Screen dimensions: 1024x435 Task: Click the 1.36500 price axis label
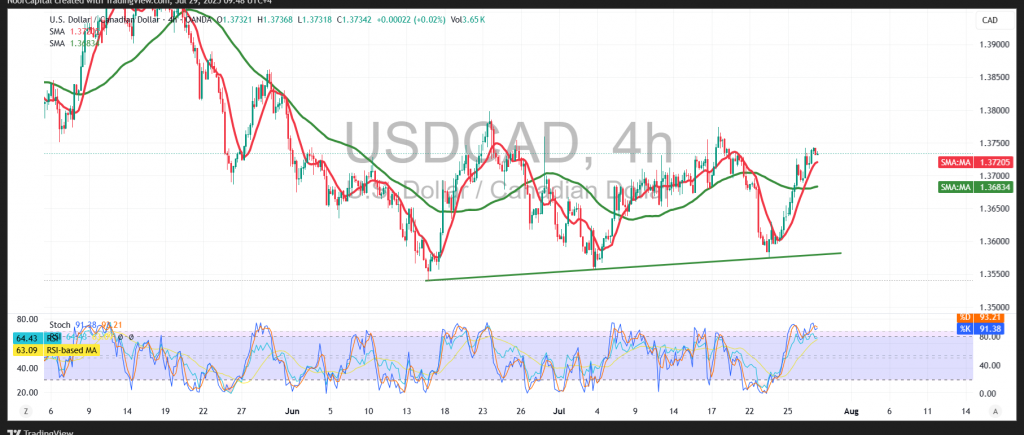coord(993,209)
